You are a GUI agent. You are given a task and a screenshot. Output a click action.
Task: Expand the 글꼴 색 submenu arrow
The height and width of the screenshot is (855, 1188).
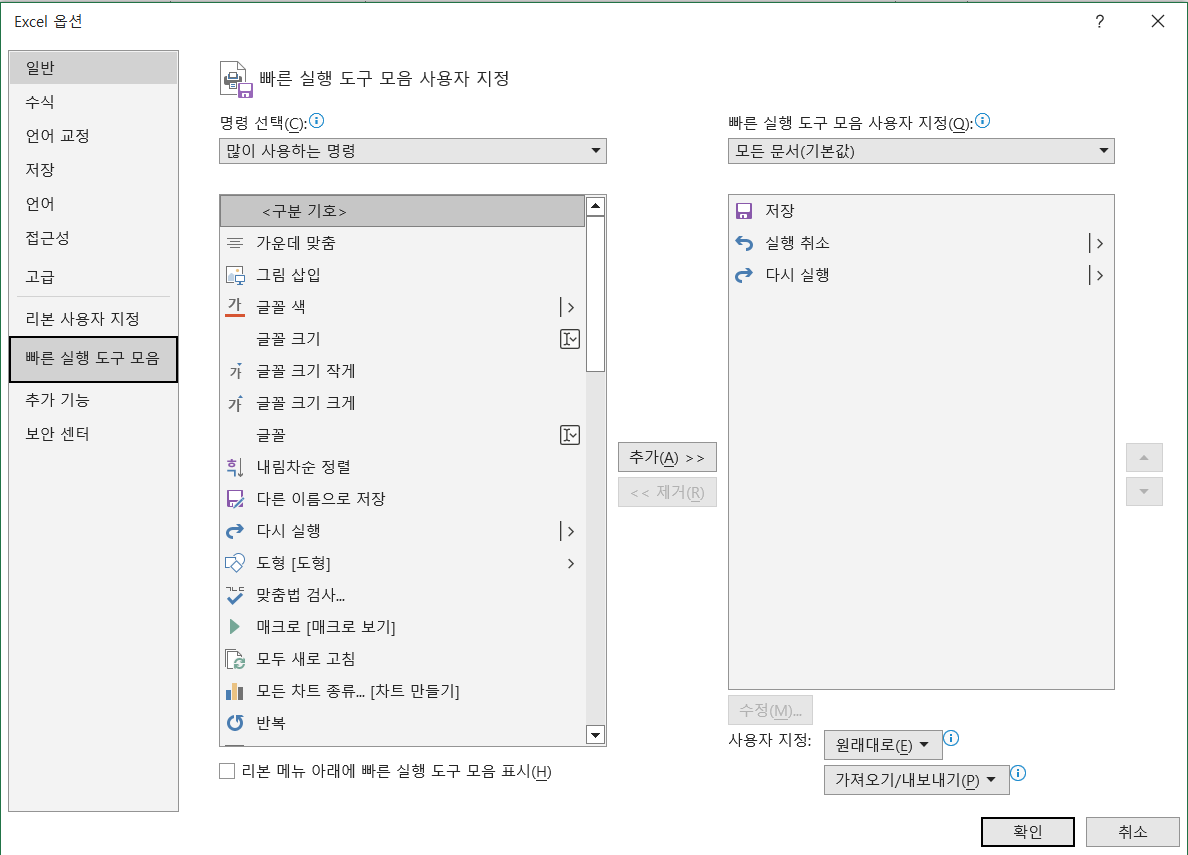(x=570, y=307)
